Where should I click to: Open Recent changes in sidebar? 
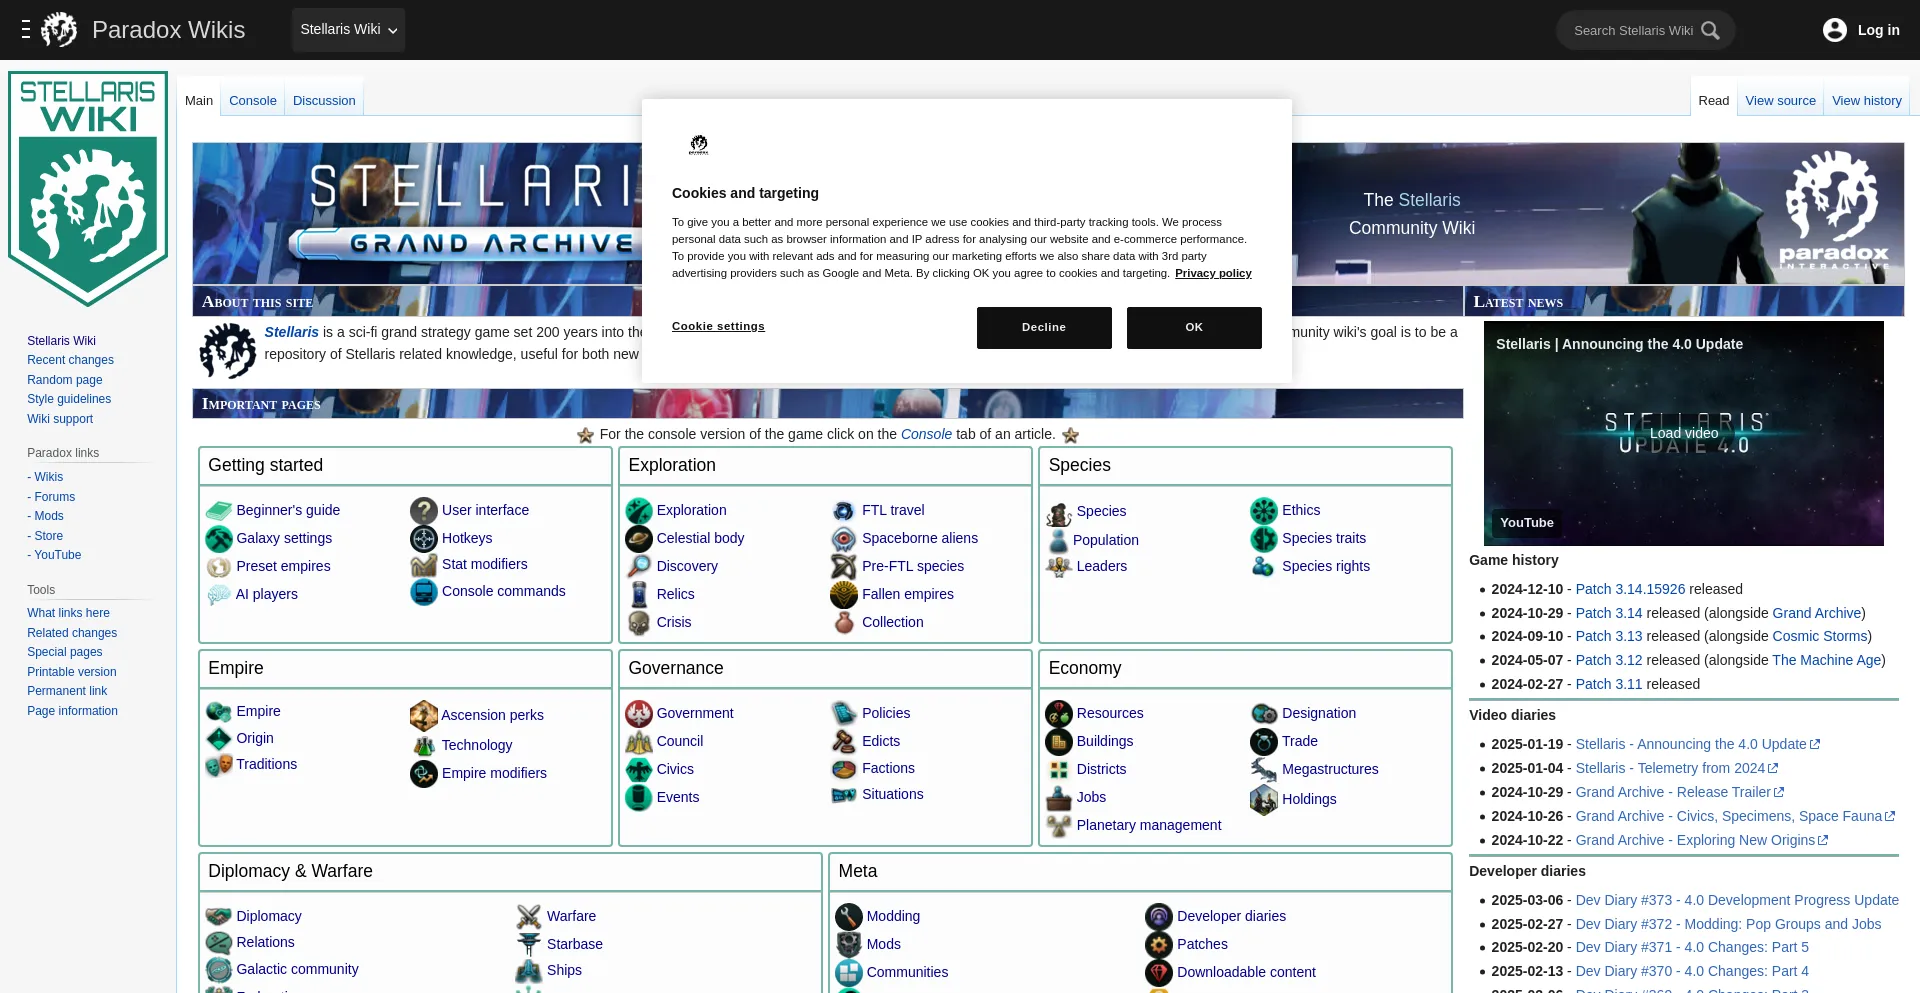pos(70,360)
